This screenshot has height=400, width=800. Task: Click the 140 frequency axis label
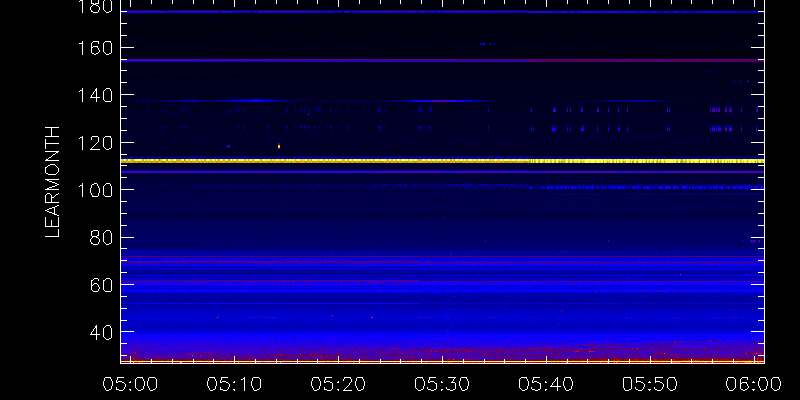coord(93,95)
